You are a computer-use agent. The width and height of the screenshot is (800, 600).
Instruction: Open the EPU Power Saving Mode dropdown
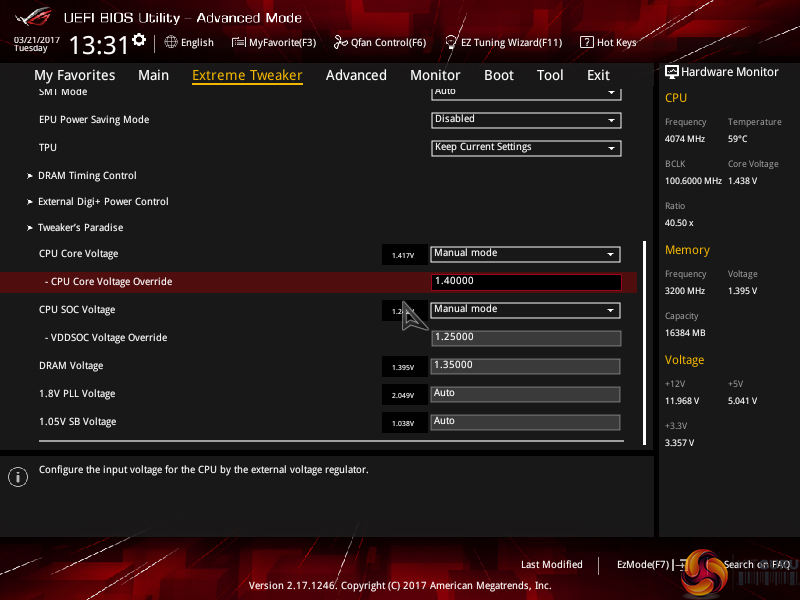point(526,120)
